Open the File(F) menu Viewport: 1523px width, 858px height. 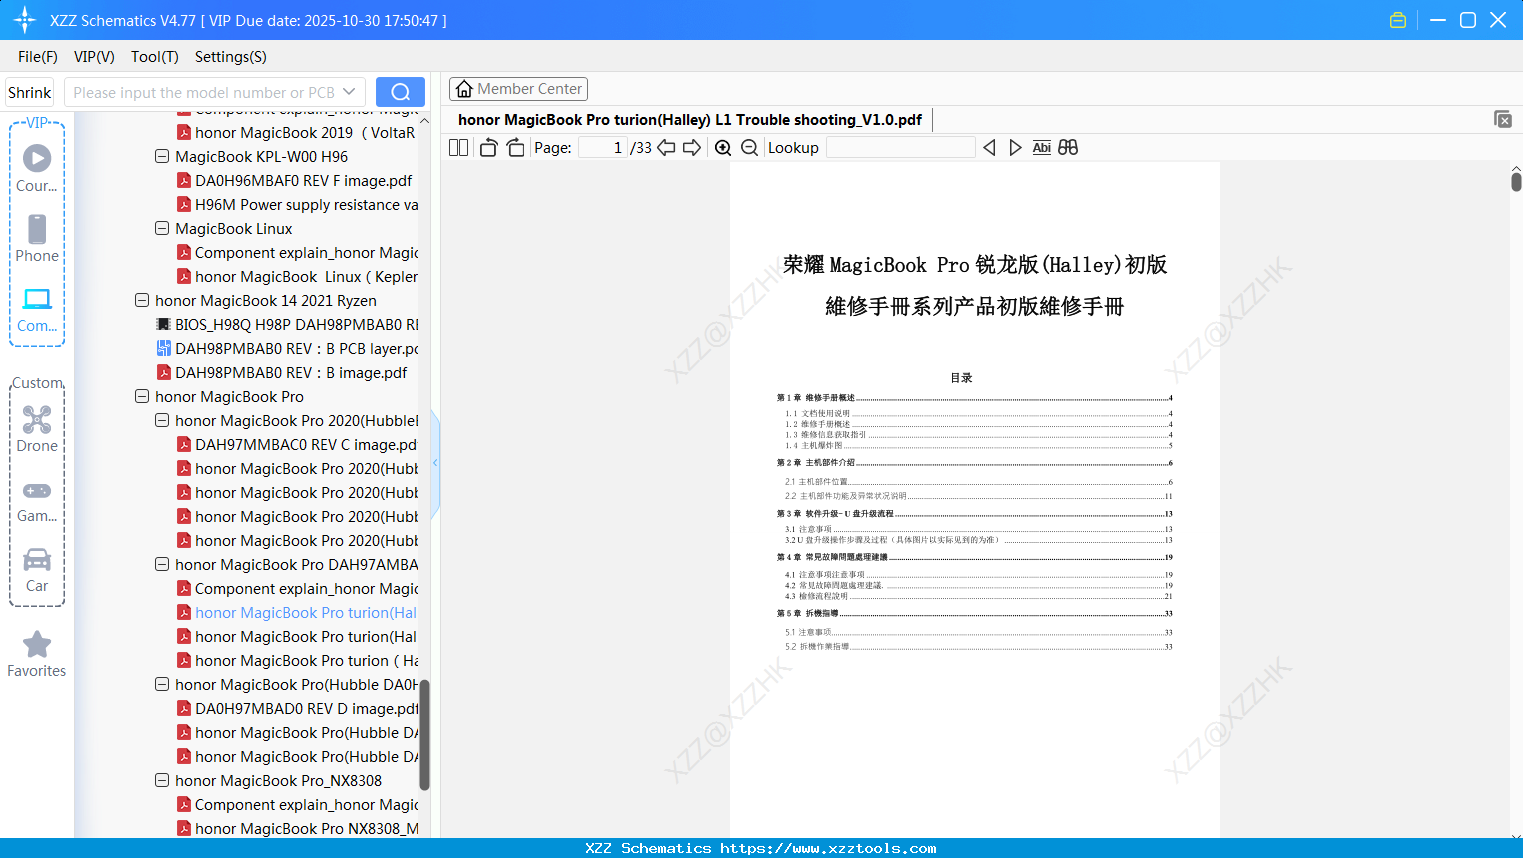coord(38,57)
